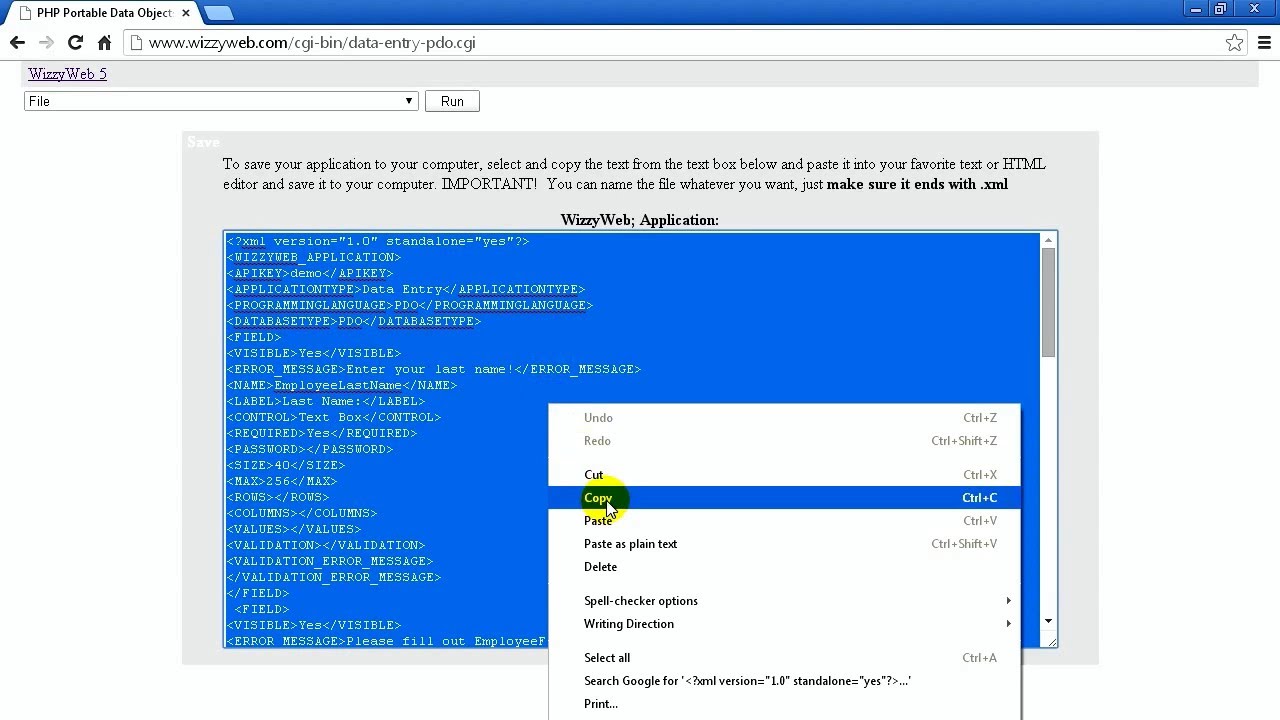Click the textarea's scroll down arrow
The height and width of the screenshot is (720, 1280).
[x=1048, y=622]
